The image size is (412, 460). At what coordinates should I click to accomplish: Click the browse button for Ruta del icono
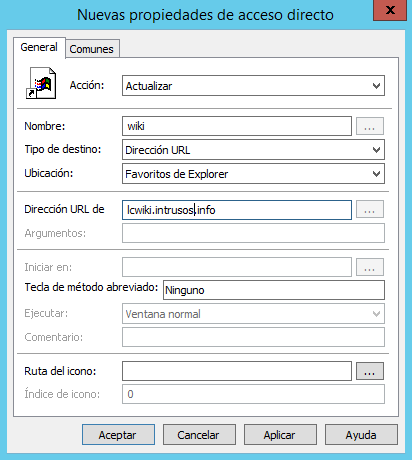(370, 371)
